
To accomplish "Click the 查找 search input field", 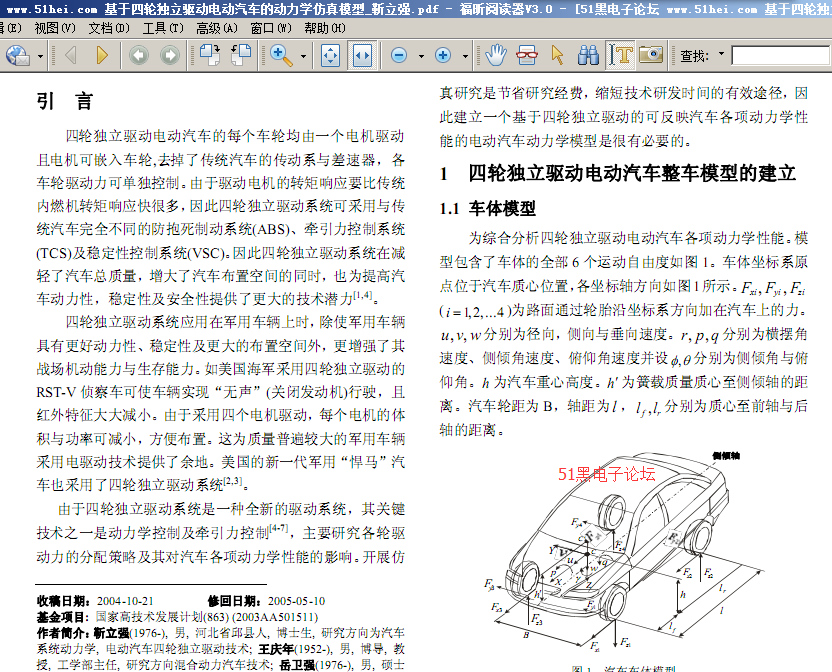I will [781, 55].
